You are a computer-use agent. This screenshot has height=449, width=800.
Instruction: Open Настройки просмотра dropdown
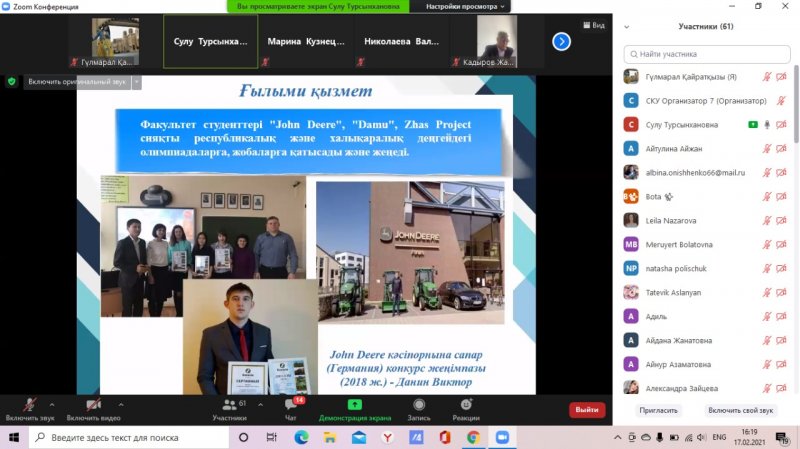point(465,7)
